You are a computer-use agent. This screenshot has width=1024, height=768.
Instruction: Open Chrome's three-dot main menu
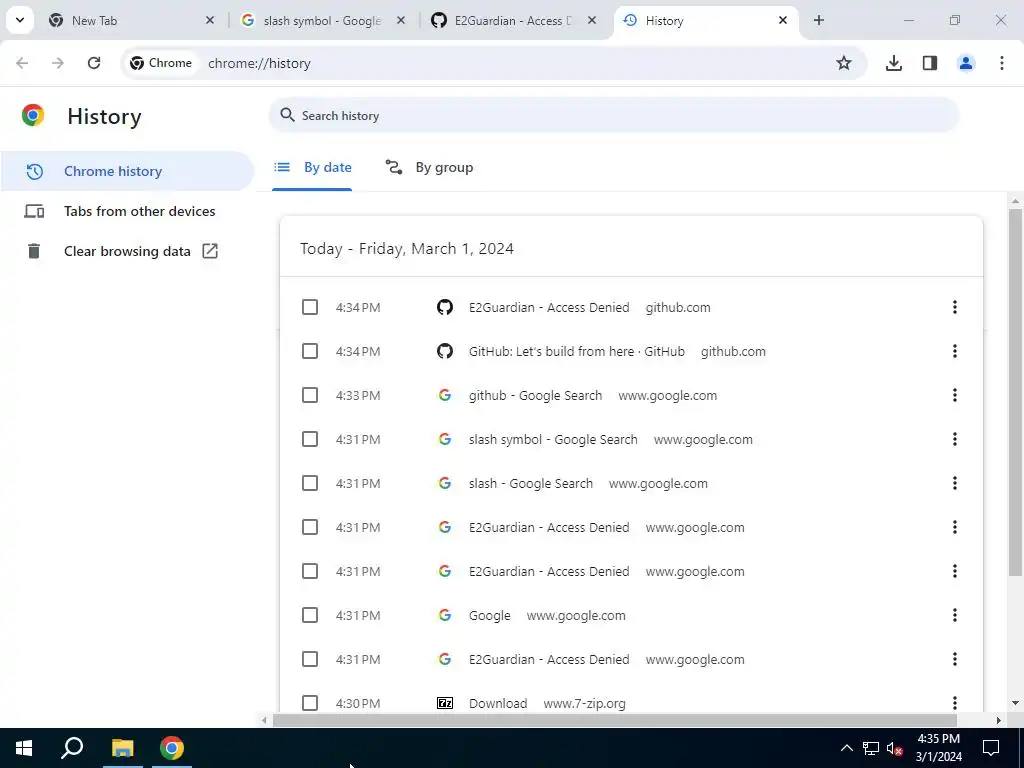(1002, 63)
